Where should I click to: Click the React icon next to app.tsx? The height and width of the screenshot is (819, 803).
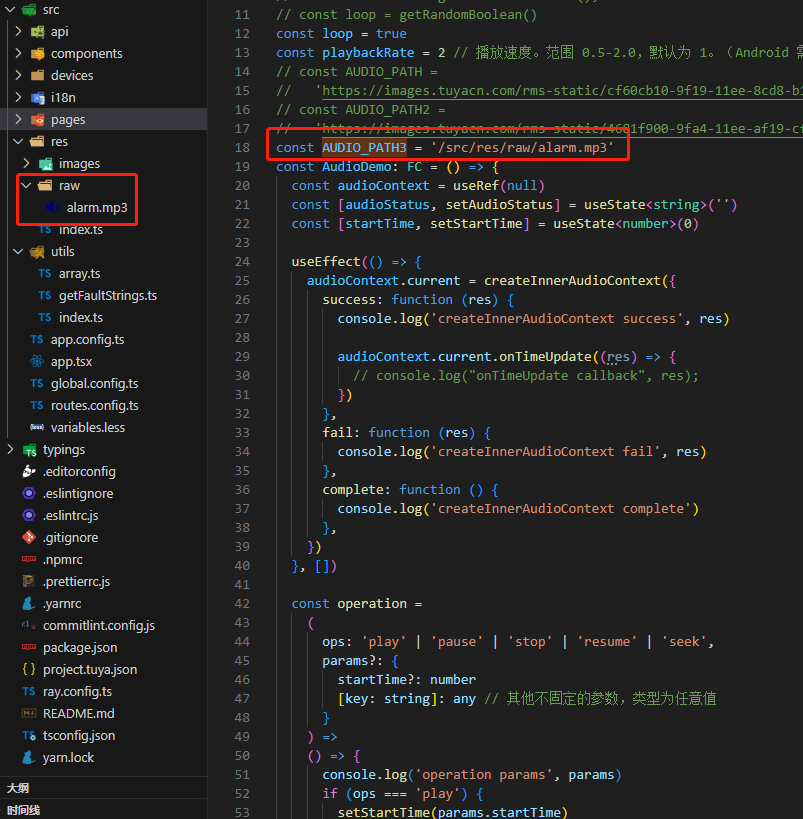click(37, 361)
